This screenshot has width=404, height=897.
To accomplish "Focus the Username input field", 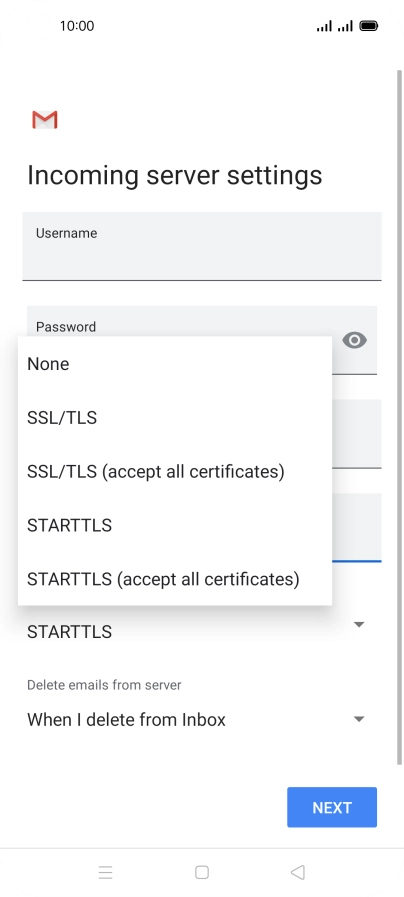I will (201, 247).
